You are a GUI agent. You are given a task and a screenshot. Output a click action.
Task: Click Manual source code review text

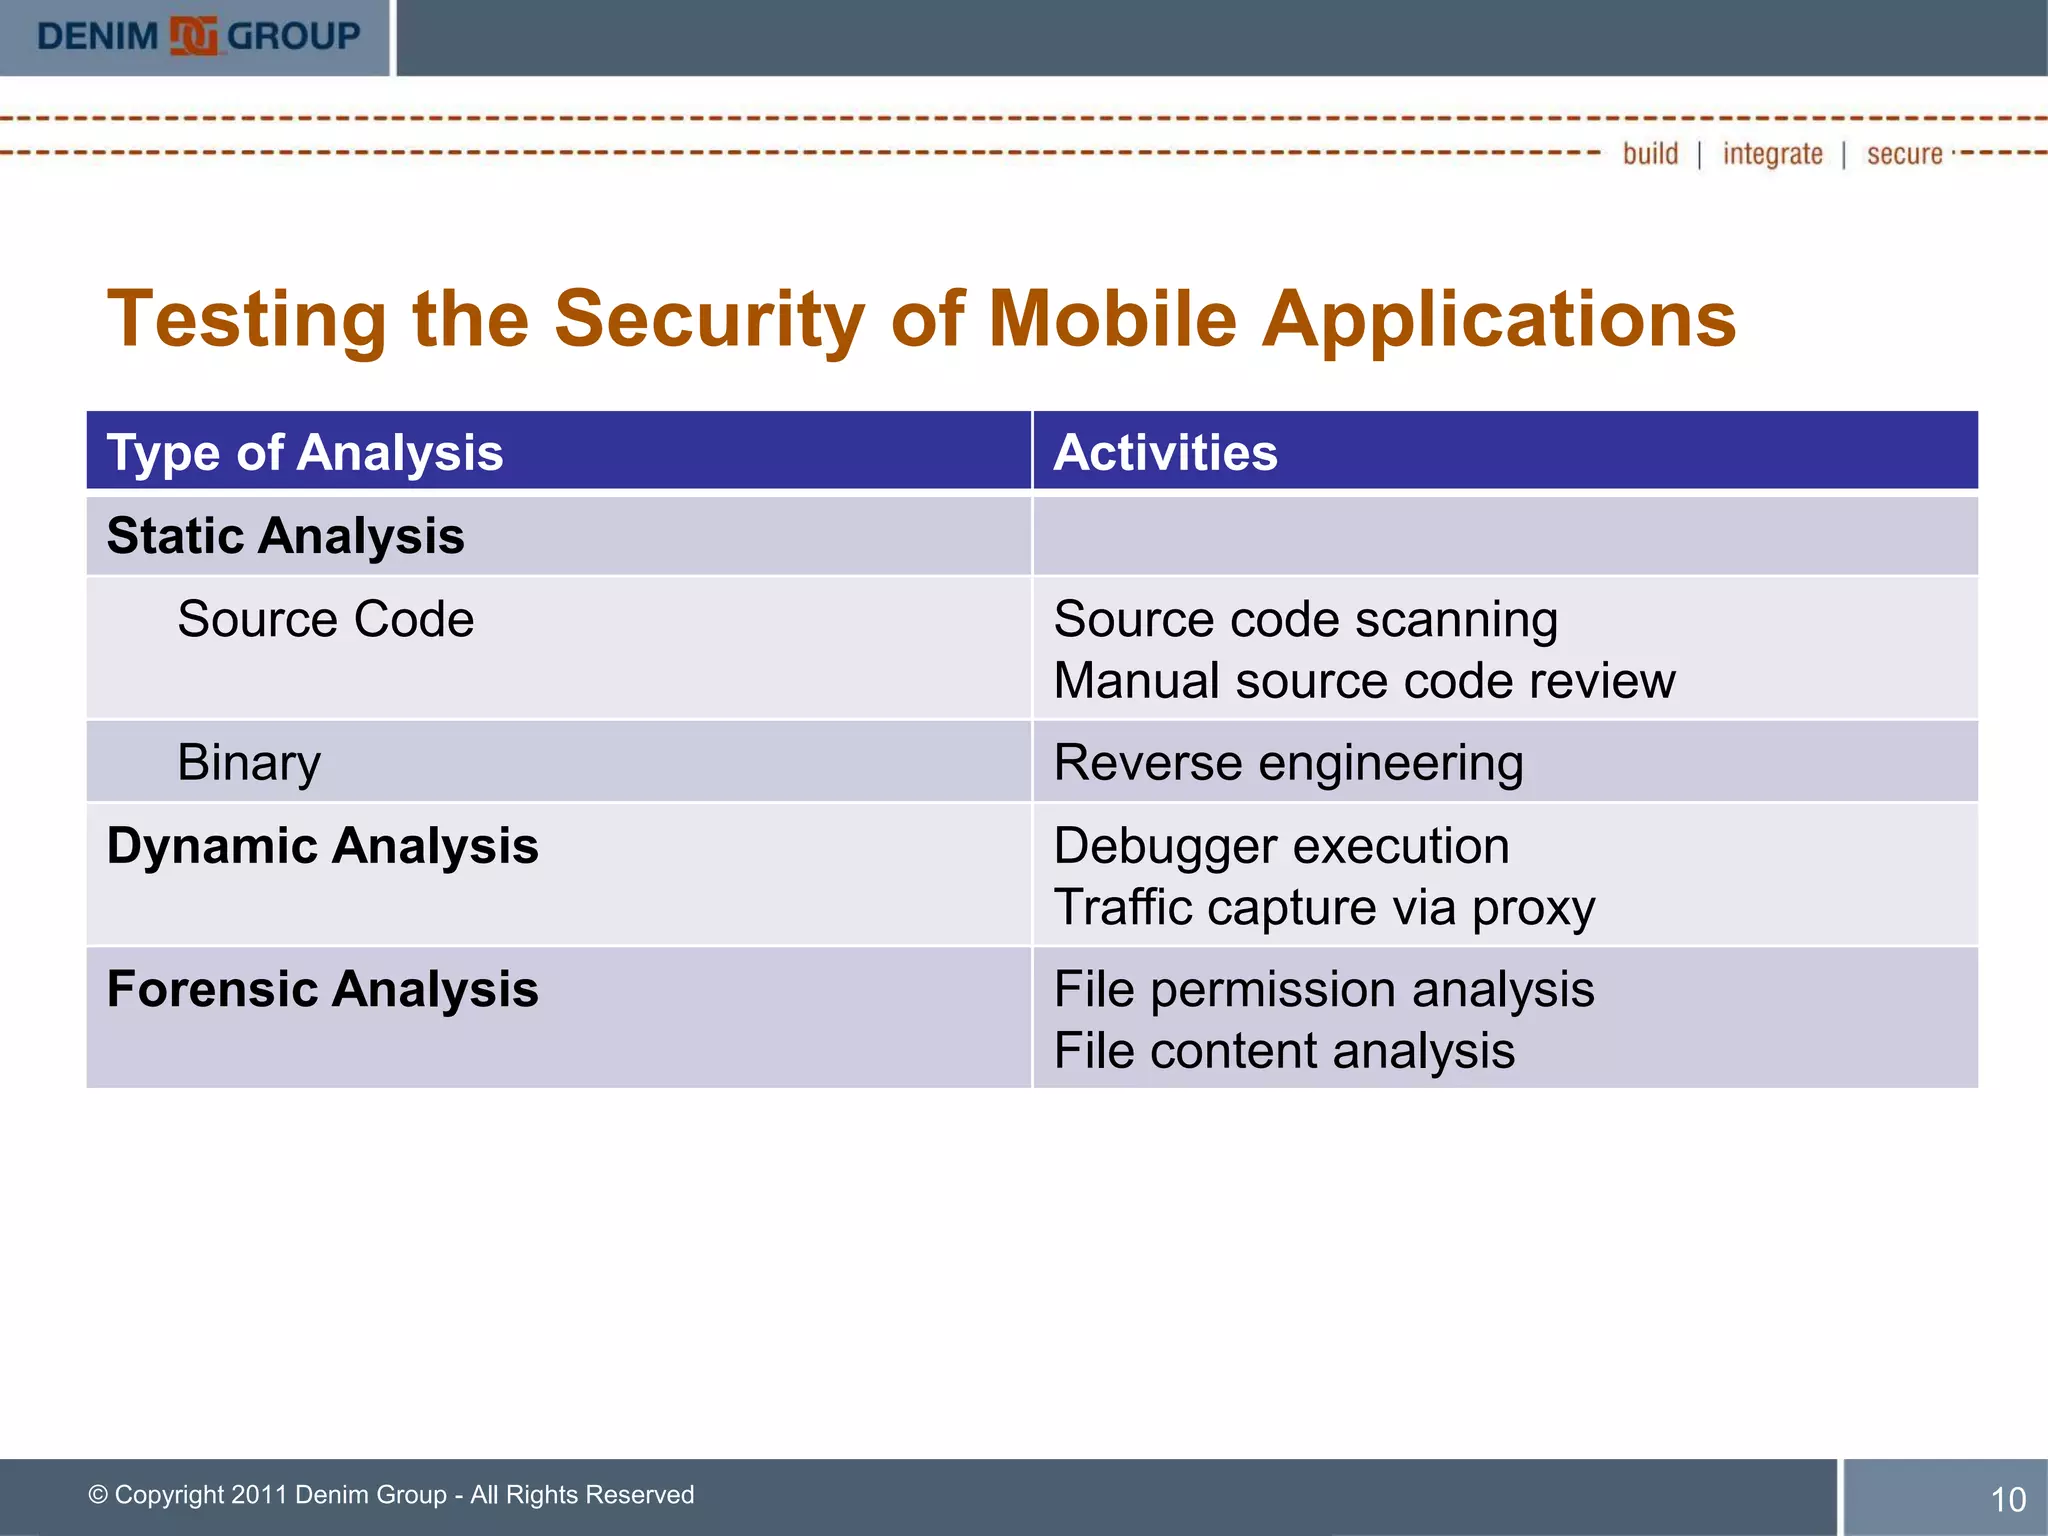[1363, 681]
